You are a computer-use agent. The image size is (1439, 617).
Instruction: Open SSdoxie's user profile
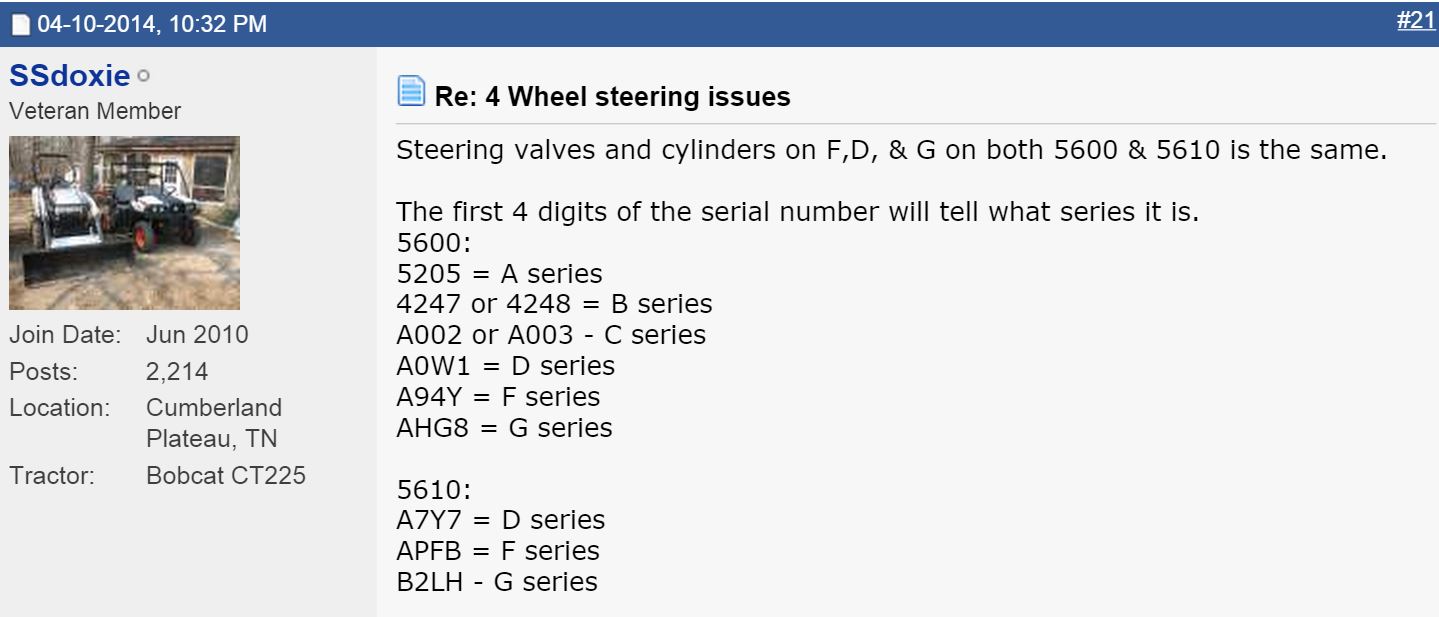[x=69, y=76]
